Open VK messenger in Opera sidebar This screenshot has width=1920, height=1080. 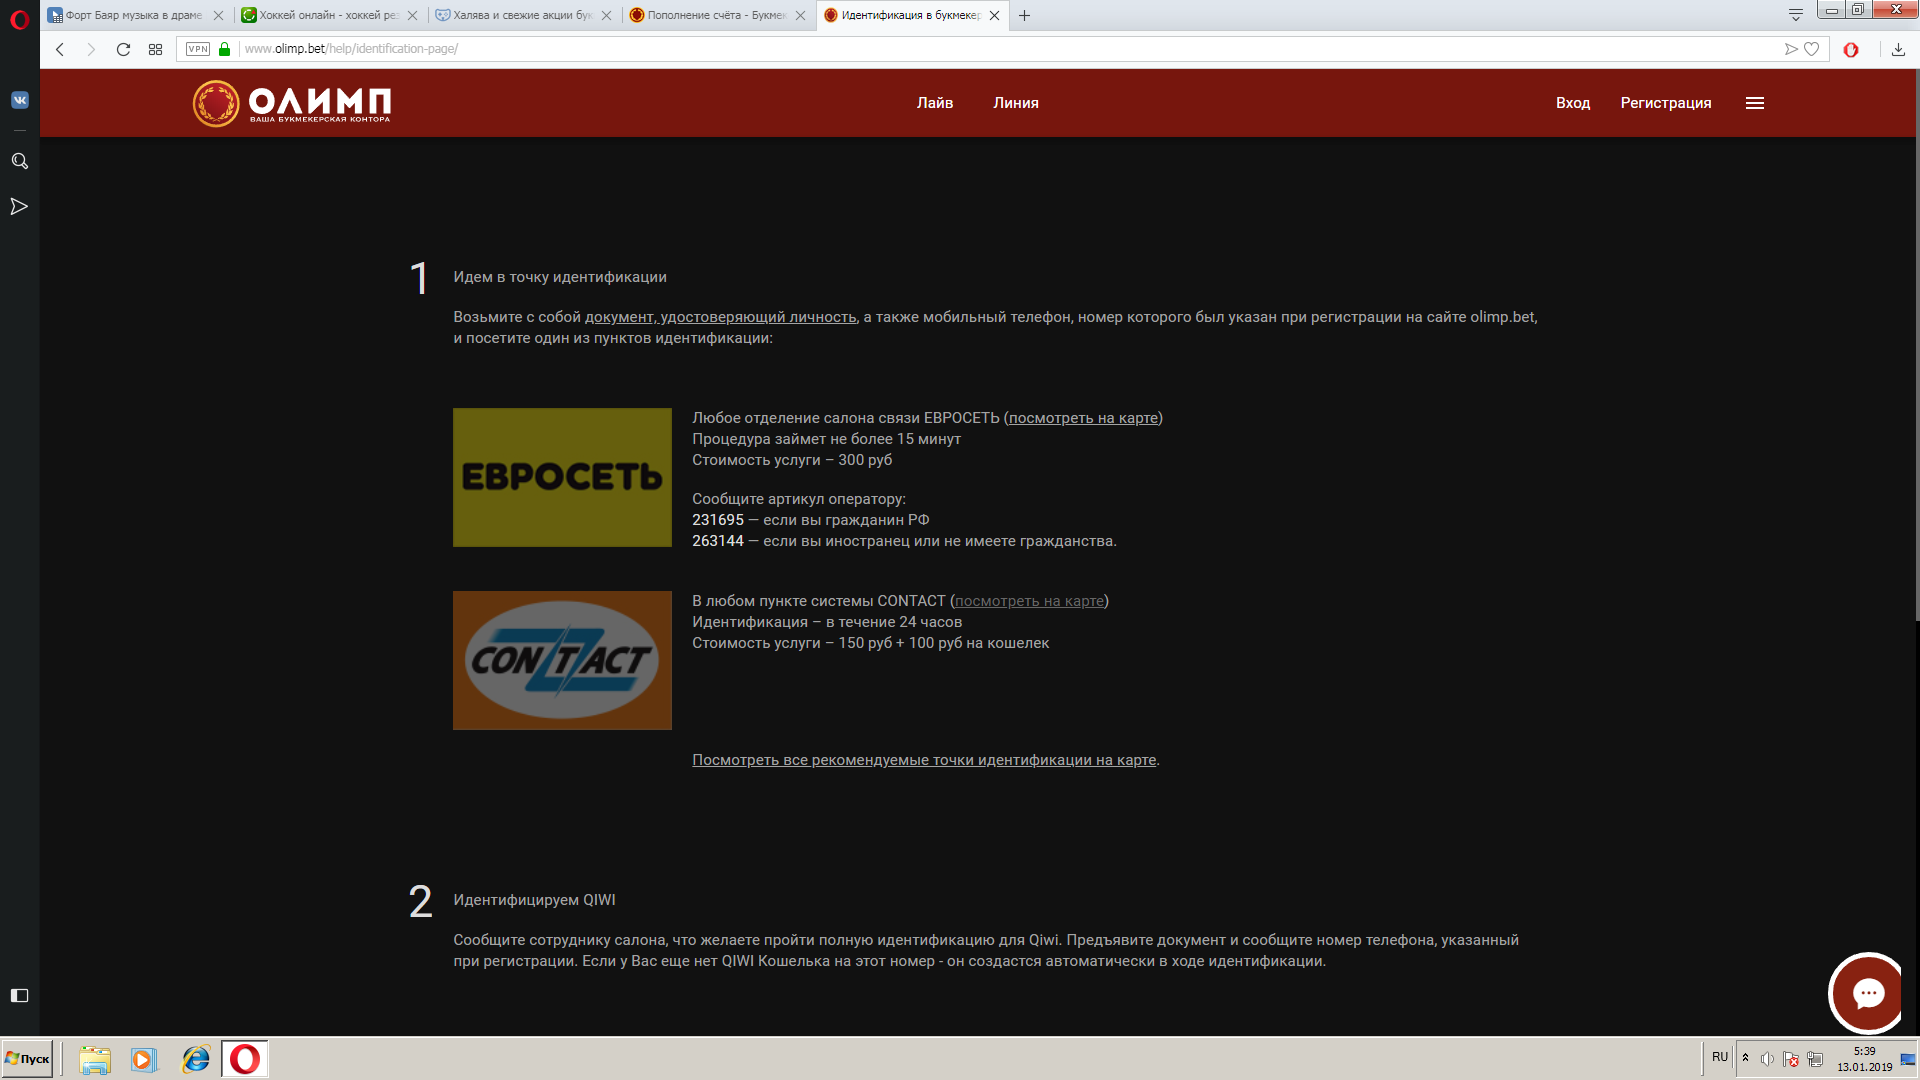[19, 100]
